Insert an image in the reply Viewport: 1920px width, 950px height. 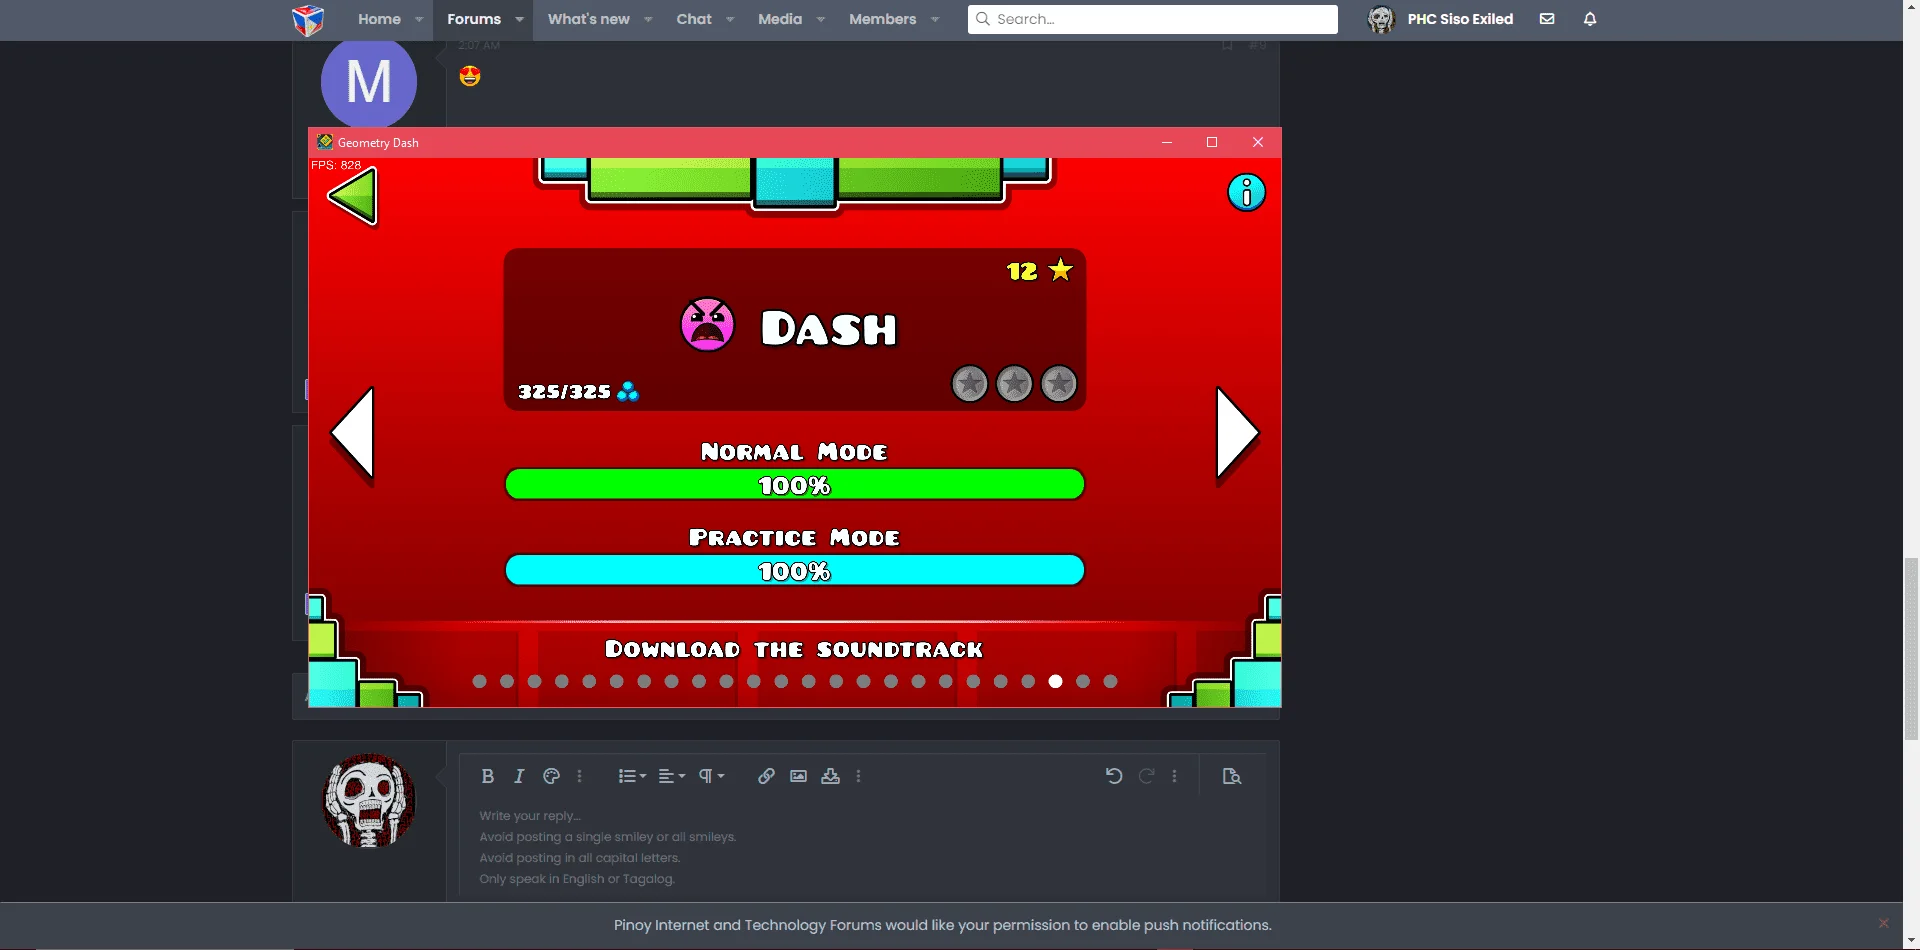(798, 776)
